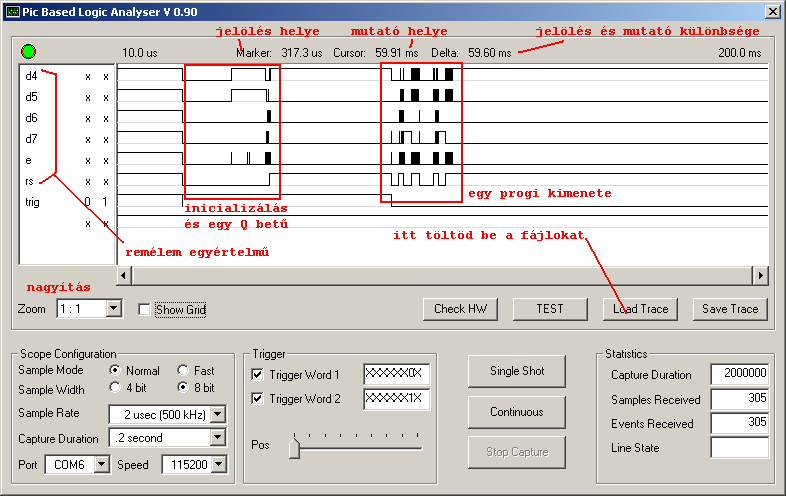Open the Zoom 1:1 dropdown
The width and height of the screenshot is (786, 496).
click(x=114, y=308)
